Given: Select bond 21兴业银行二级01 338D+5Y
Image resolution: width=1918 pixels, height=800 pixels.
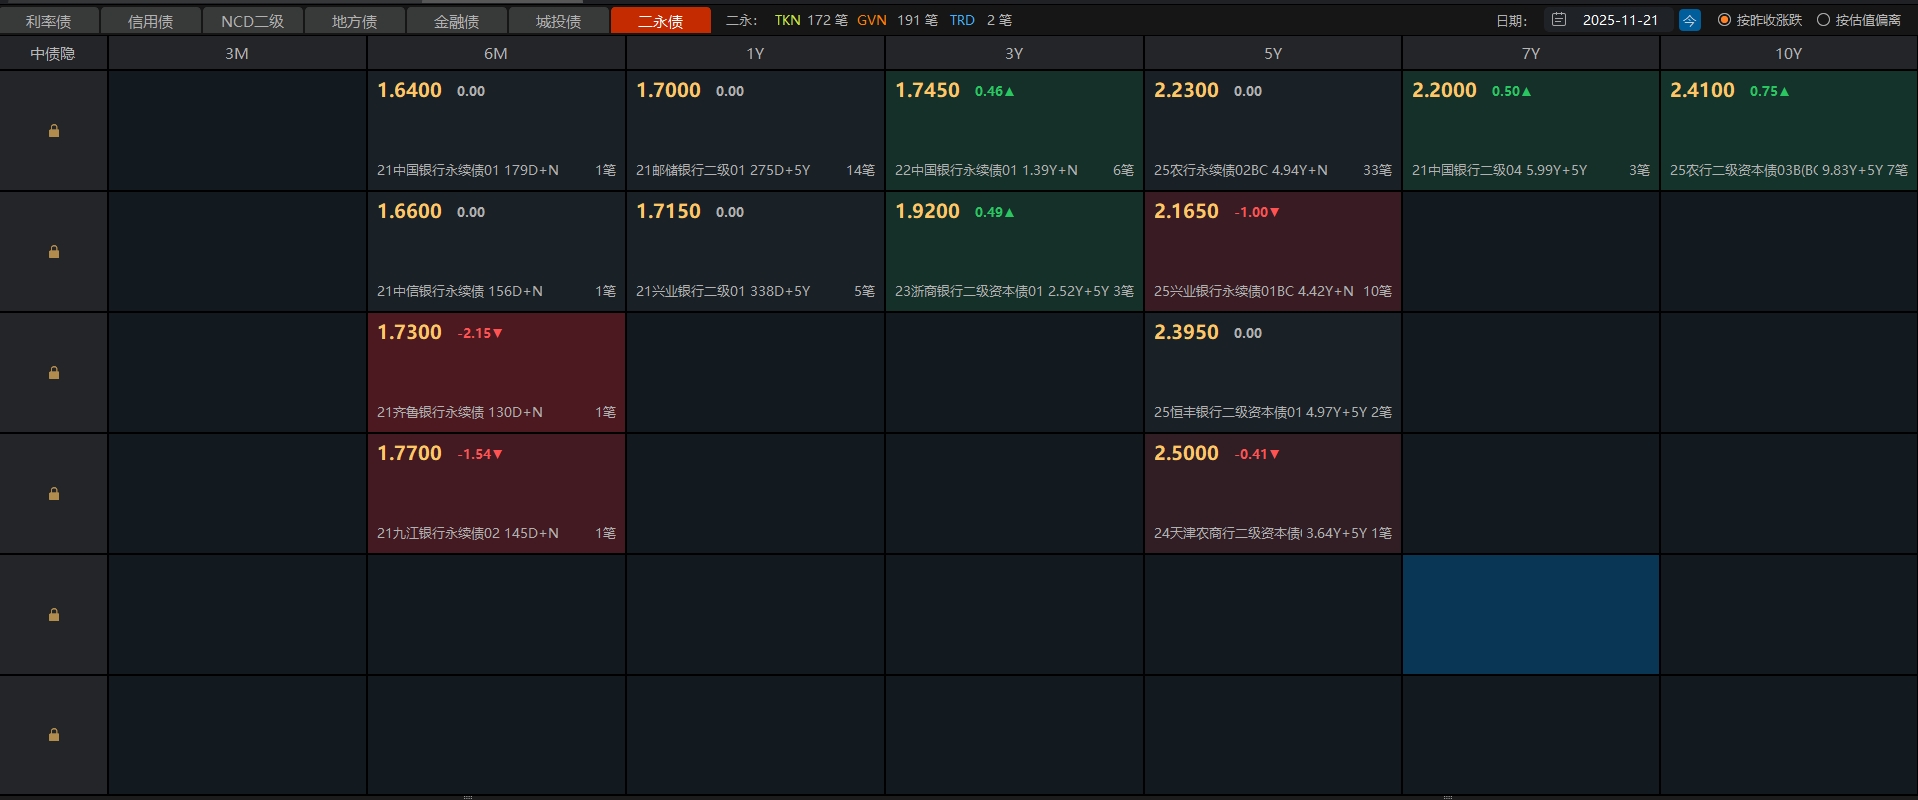Looking at the screenshot, I should pyautogui.click(x=723, y=291).
